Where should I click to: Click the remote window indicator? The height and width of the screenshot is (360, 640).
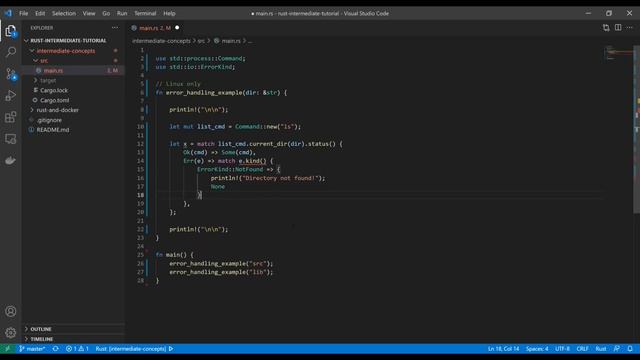click(7, 349)
